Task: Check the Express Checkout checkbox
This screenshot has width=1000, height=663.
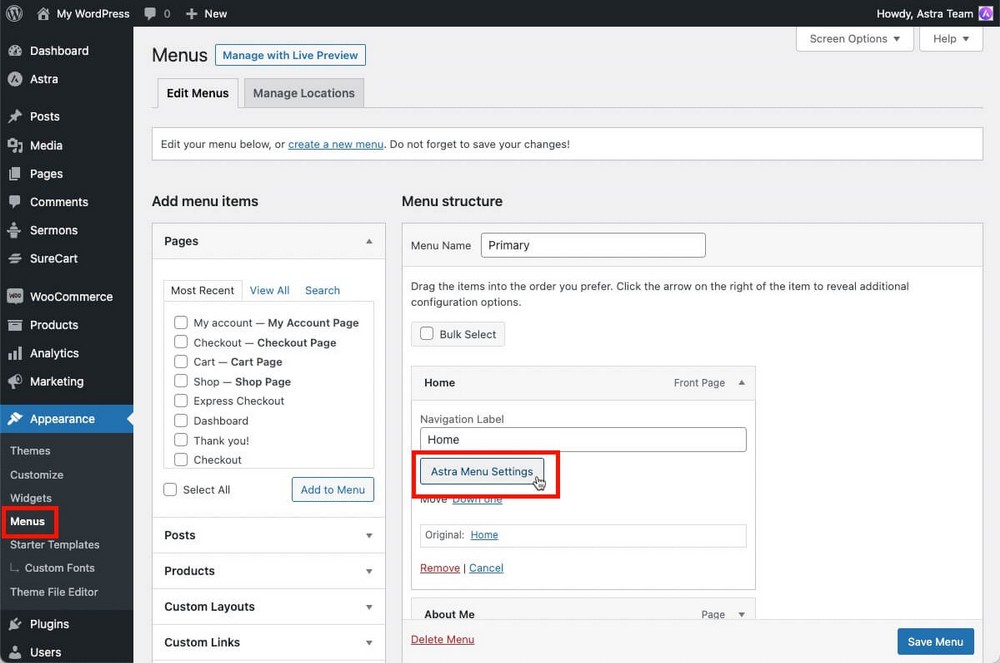Action: point(181,400)
